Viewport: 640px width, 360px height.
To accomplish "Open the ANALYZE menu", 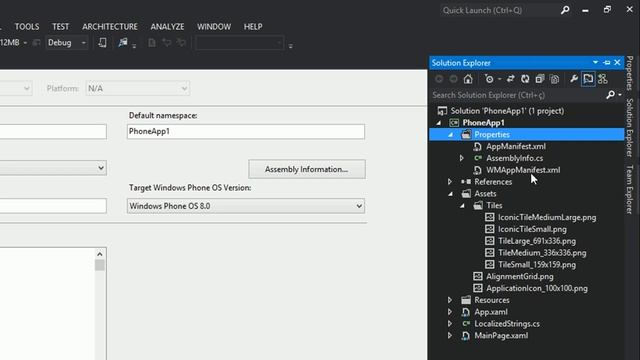I will pos(167,27).
